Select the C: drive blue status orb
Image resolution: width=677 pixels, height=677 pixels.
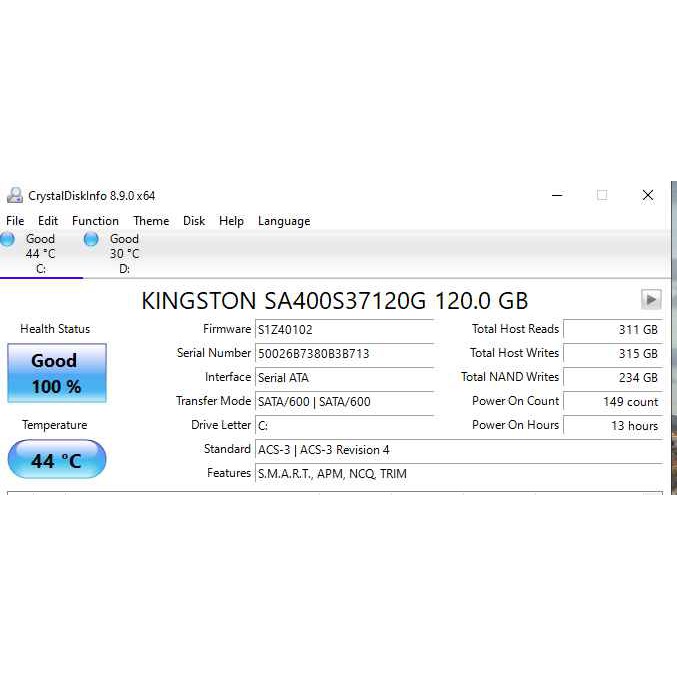[x=8, y=239]
